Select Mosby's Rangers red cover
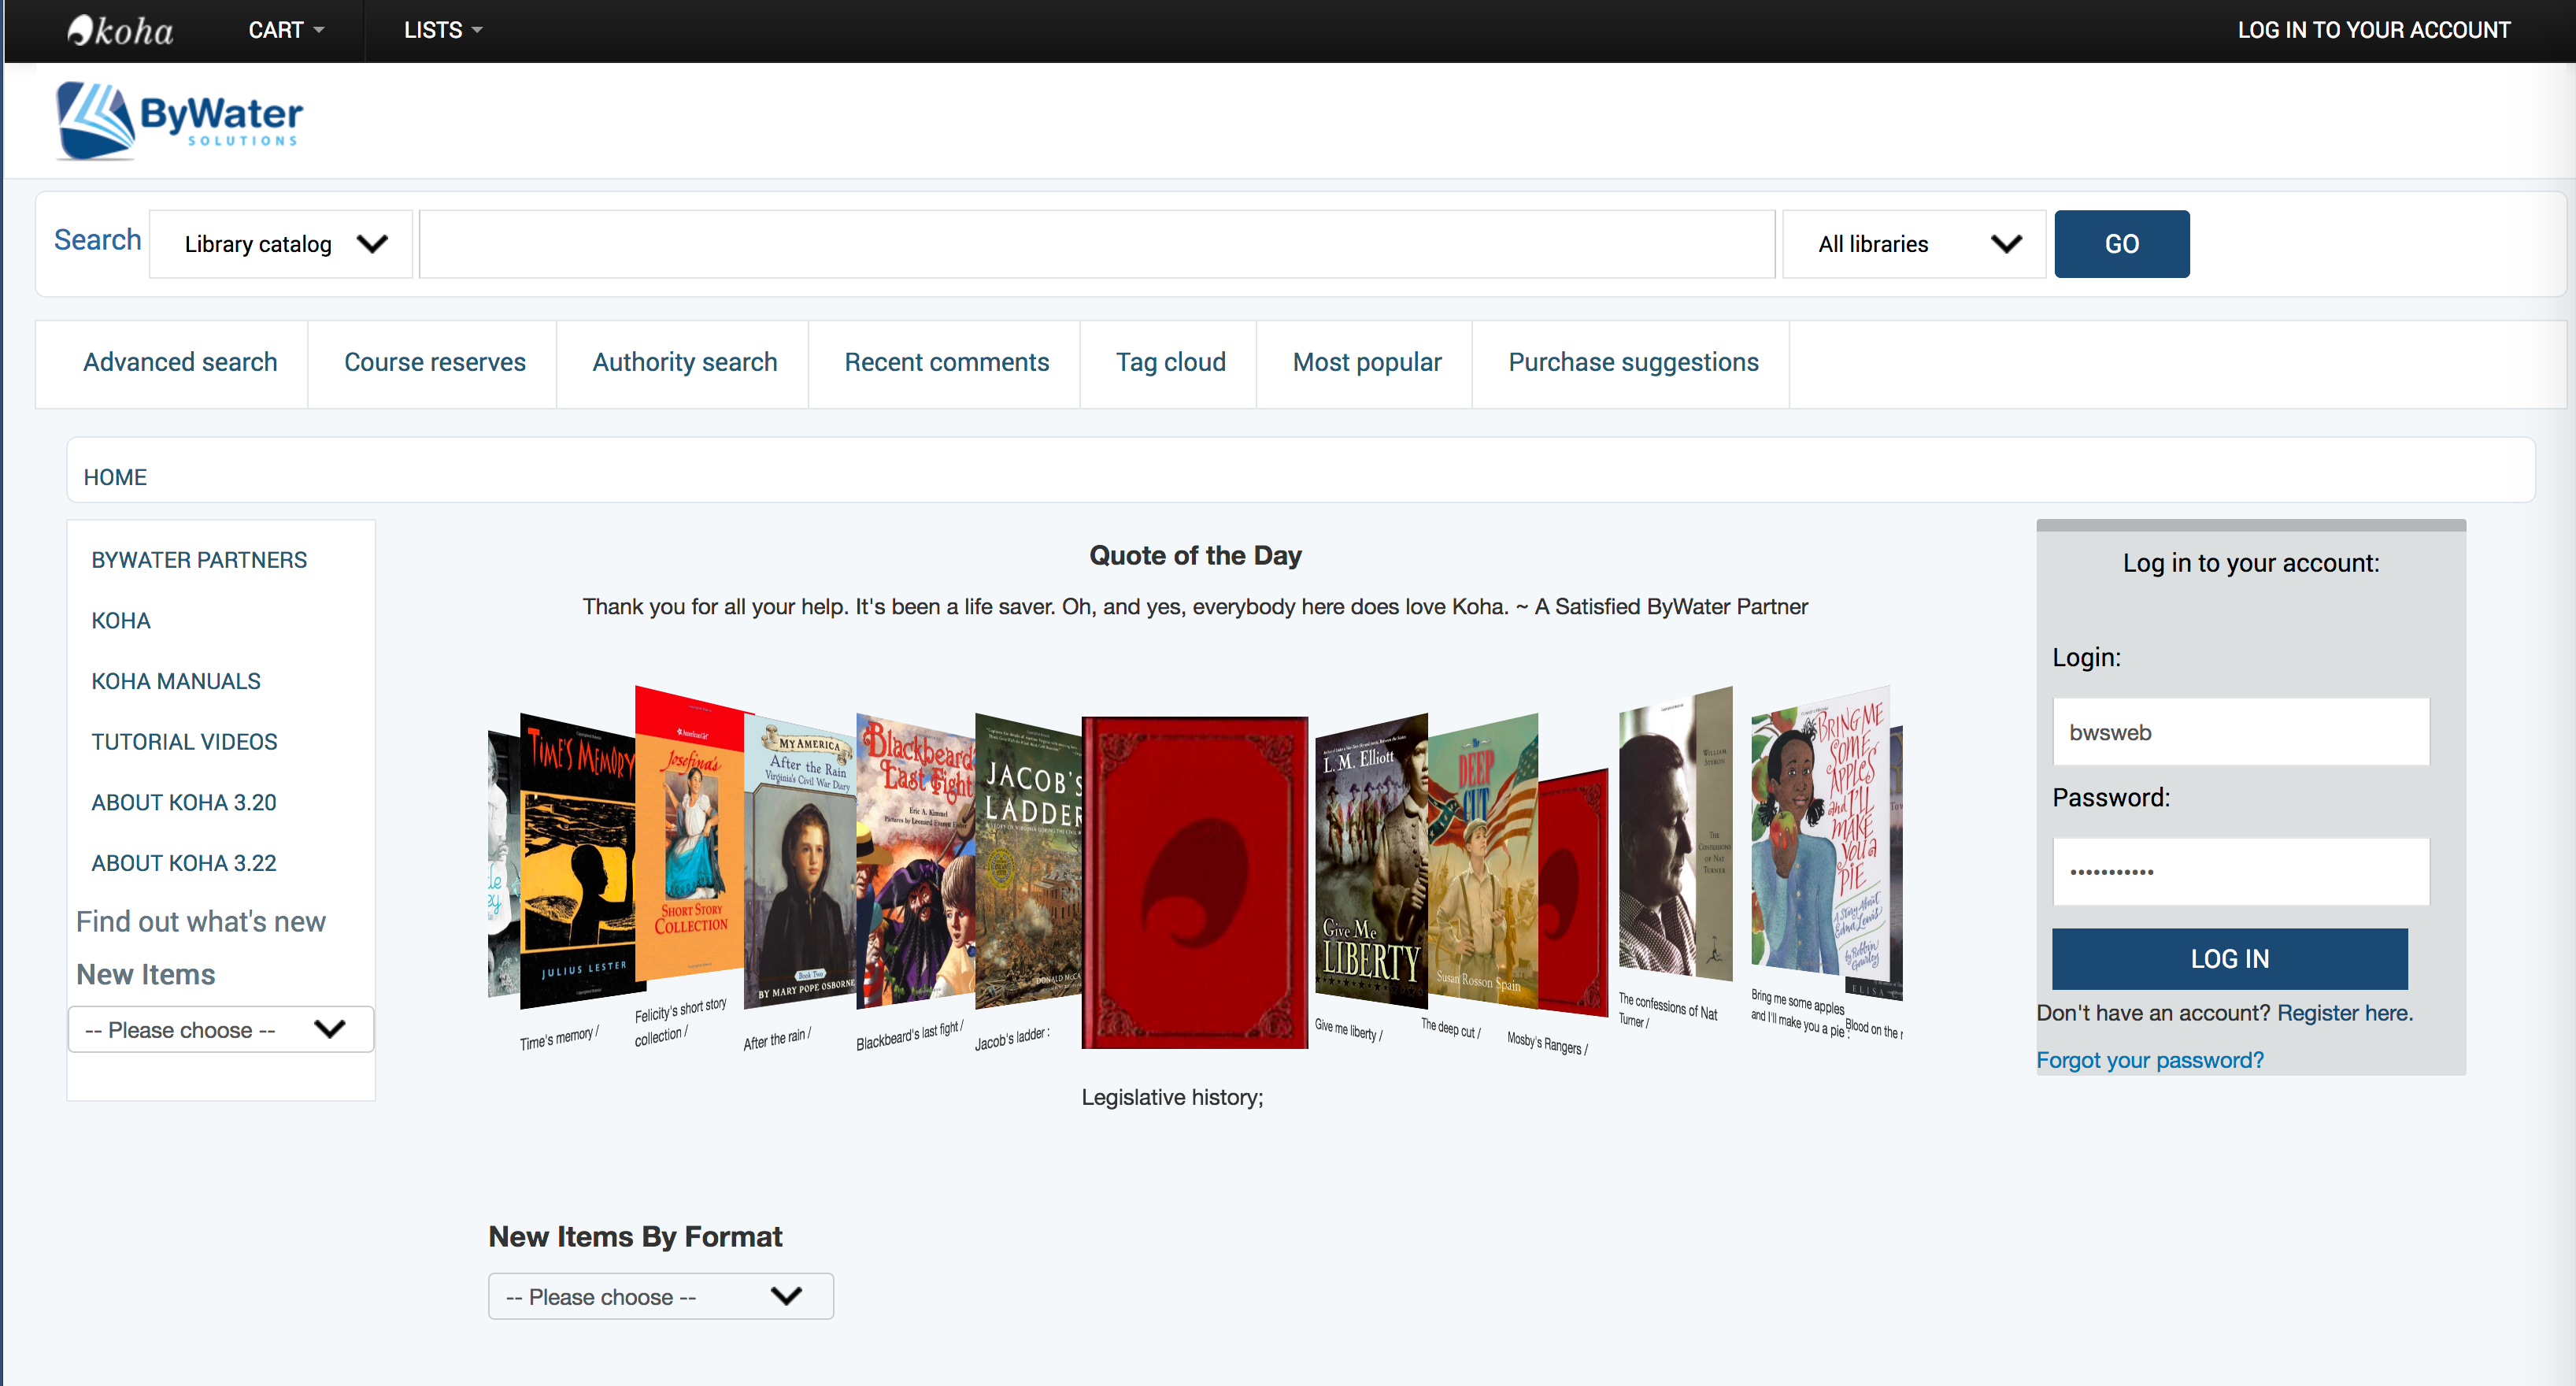 (1573, 893)
